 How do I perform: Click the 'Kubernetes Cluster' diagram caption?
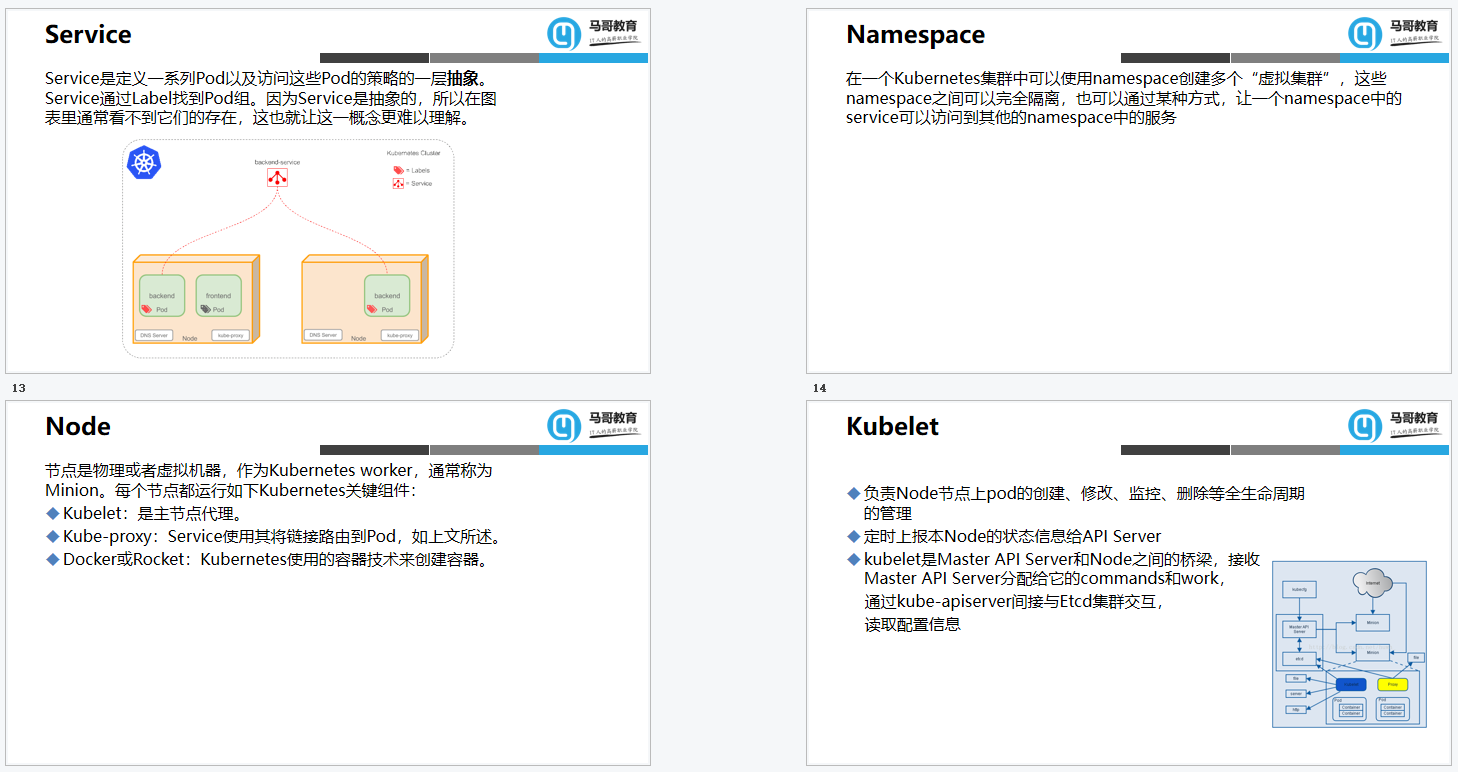[414, 153]
